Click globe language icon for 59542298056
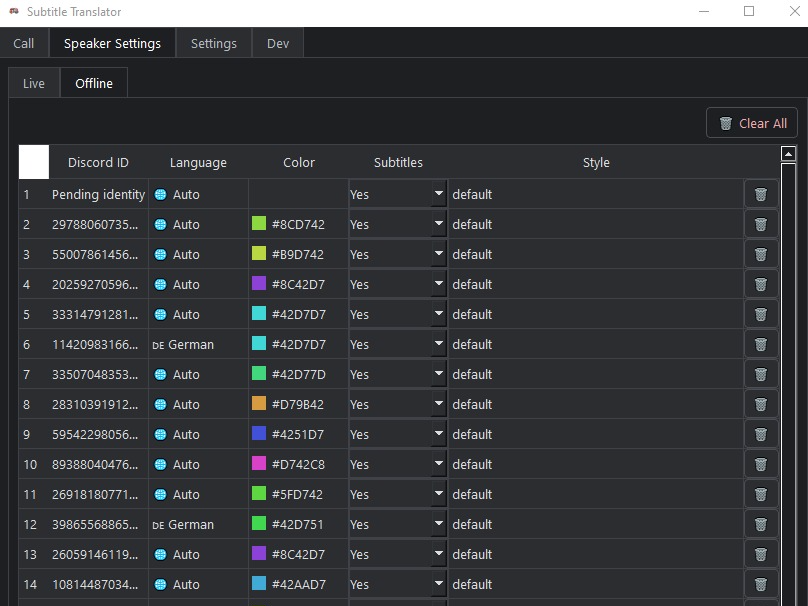808x606 pixels. [161, 434]
